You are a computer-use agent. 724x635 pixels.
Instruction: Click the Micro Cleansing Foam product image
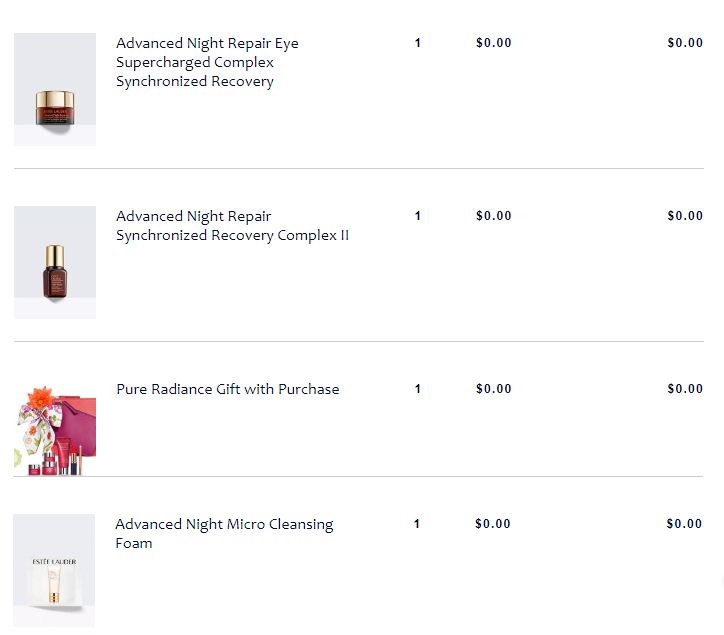tap(54, 571)
